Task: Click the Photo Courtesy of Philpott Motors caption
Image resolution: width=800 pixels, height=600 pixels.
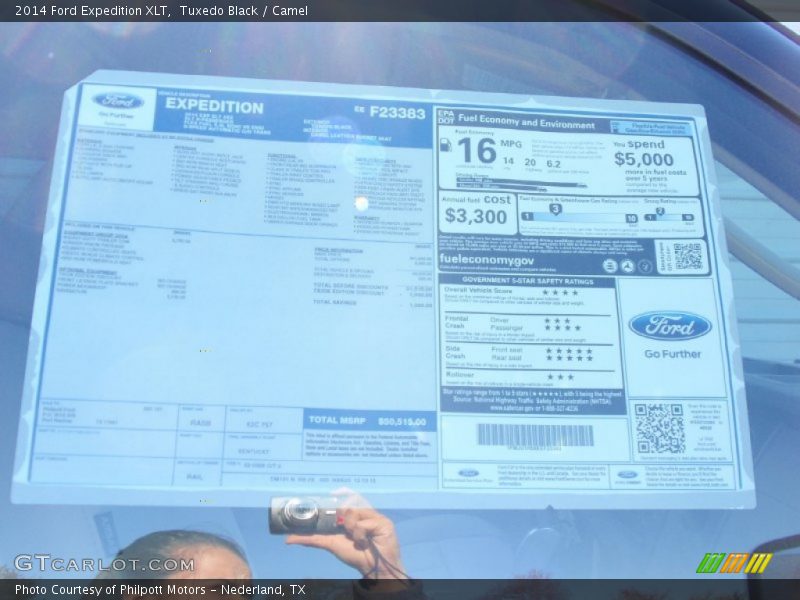Action: (160, 590)
